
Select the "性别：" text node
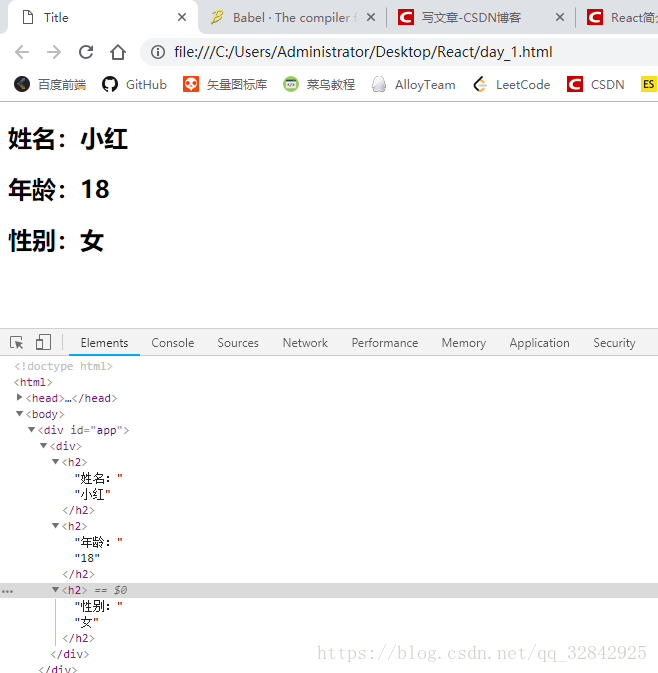coord(99,606)
